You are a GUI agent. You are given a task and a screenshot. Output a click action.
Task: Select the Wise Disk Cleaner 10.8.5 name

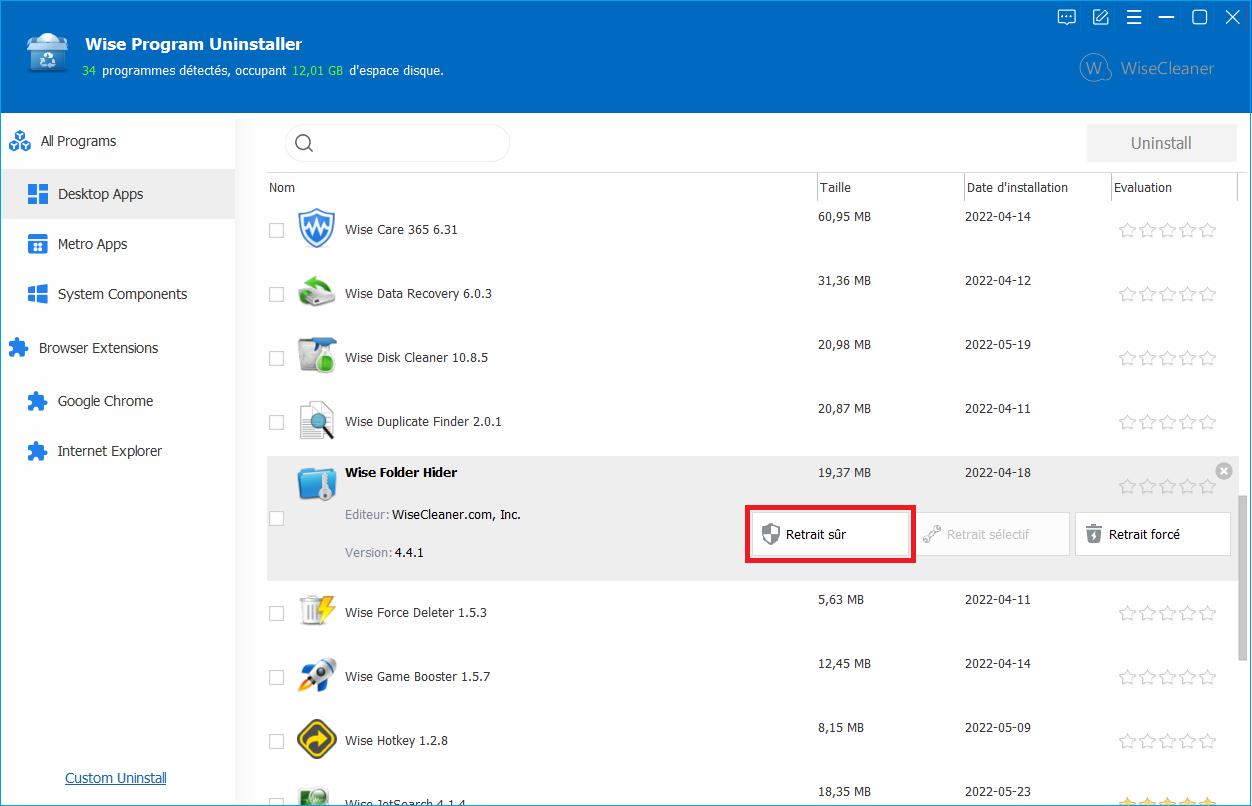[416, 358]
